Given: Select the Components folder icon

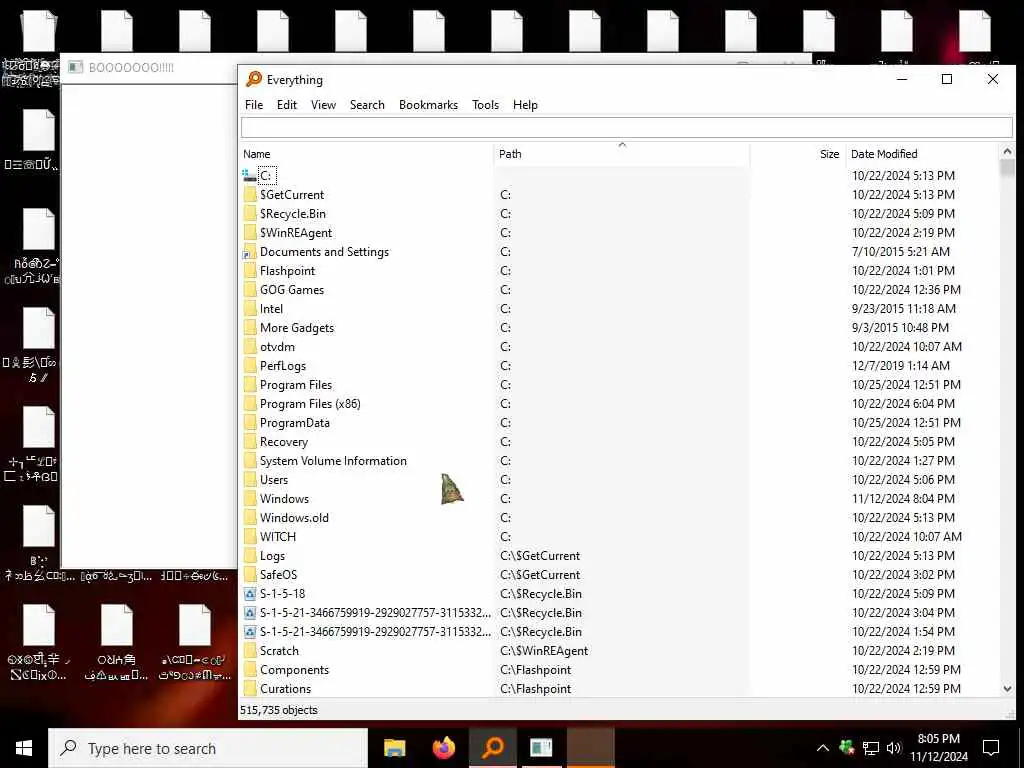Looking at the screenshot, I should pos(249,670).
